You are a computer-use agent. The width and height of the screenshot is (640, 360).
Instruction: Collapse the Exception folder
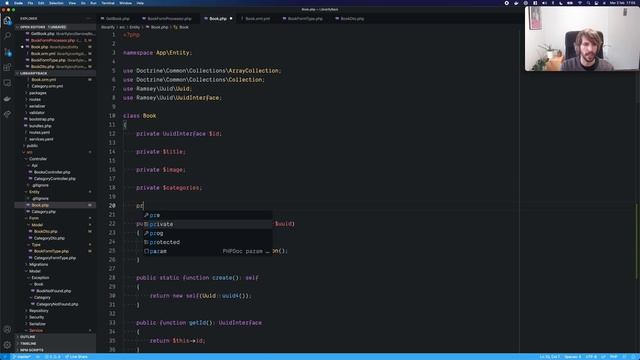pos(40,277)
